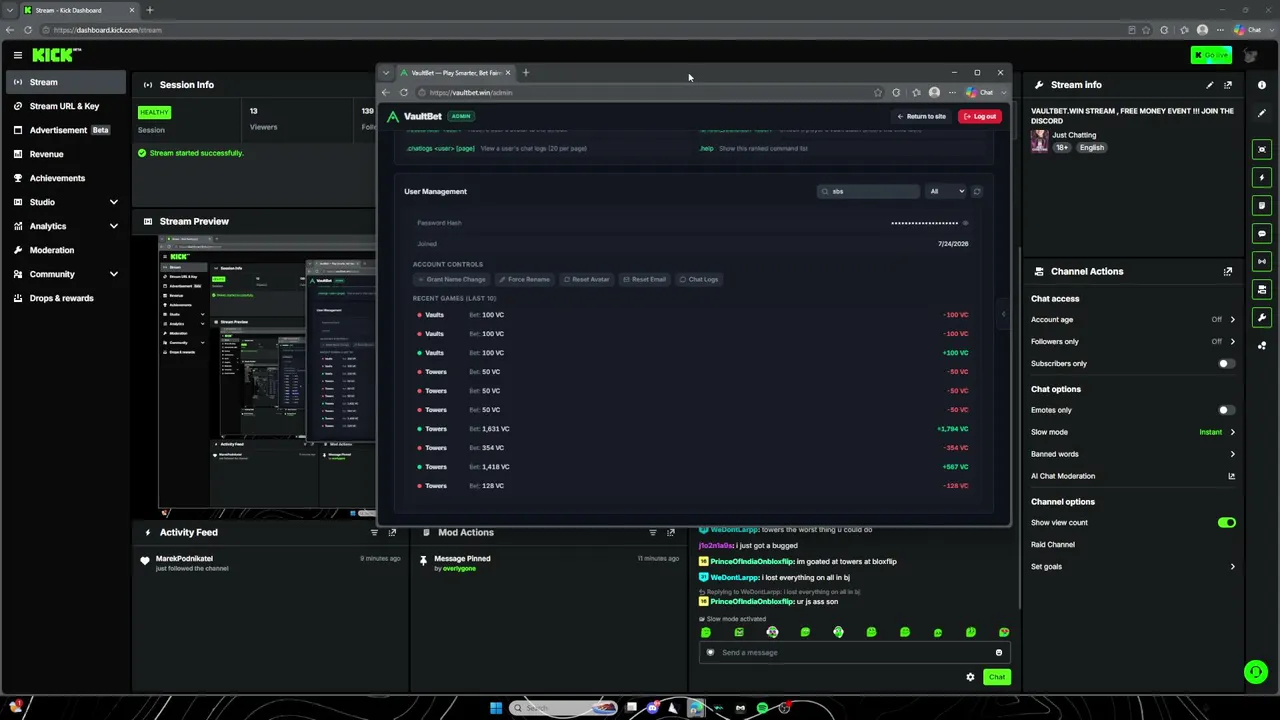Expand the Analytics sidebar section
1280x720 pixels.
click(x=114, y=226)
